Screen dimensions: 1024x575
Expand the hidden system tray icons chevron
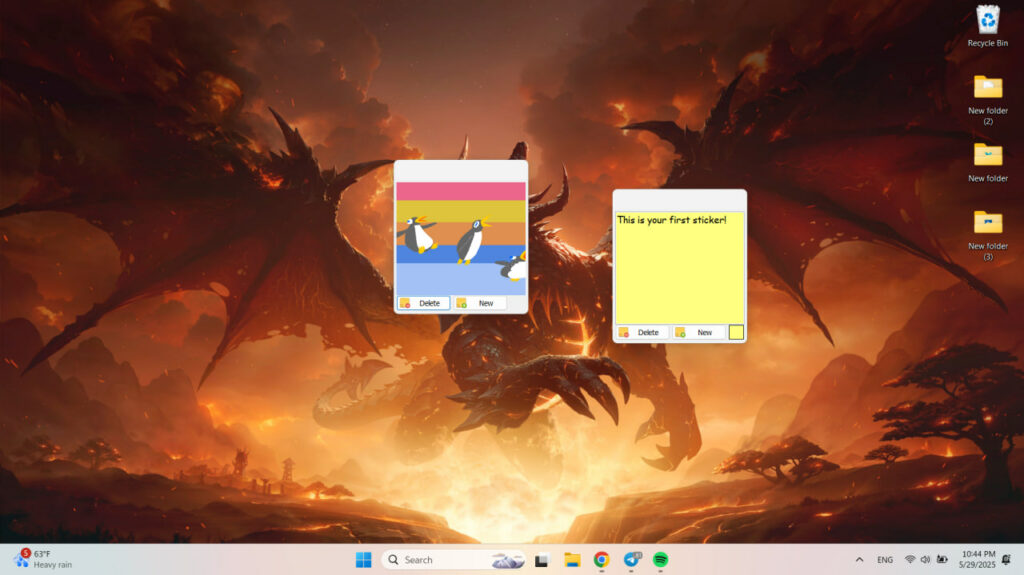(x=859, y=560)
